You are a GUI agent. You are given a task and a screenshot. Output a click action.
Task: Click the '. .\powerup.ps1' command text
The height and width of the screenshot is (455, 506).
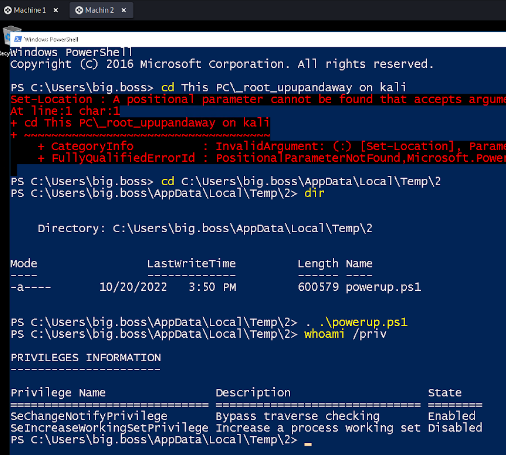(356, 322)
